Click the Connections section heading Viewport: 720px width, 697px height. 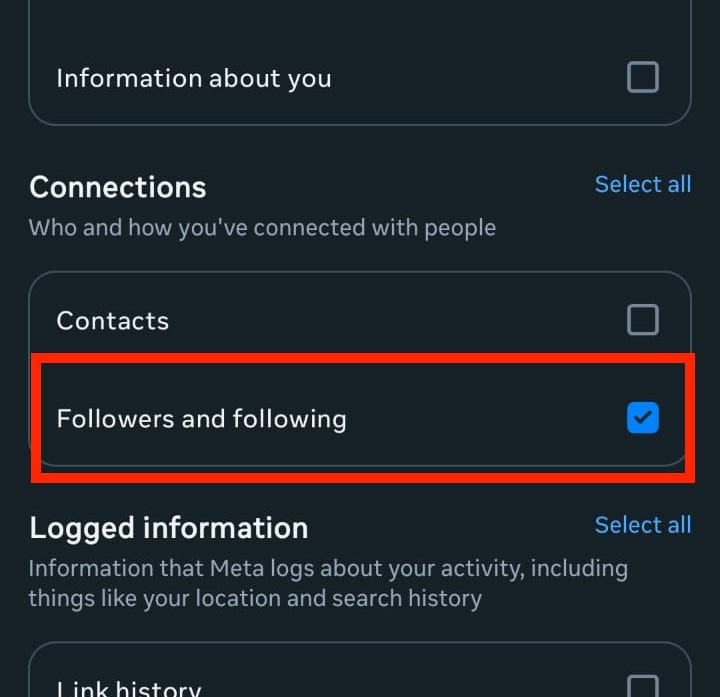118,187
